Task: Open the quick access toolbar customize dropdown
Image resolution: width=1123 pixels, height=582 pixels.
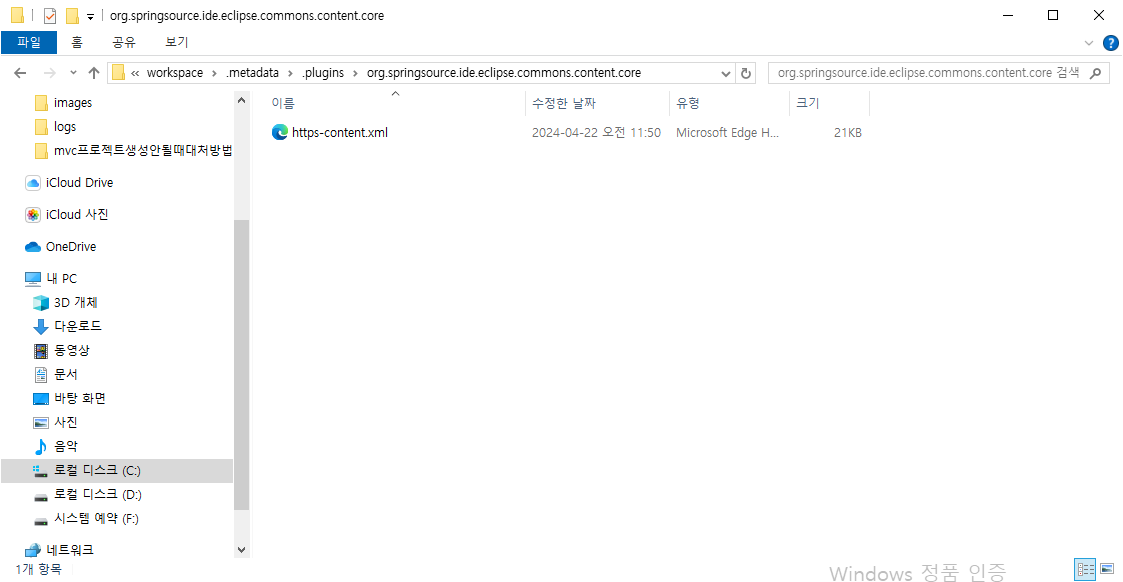Action: (90, 16)
